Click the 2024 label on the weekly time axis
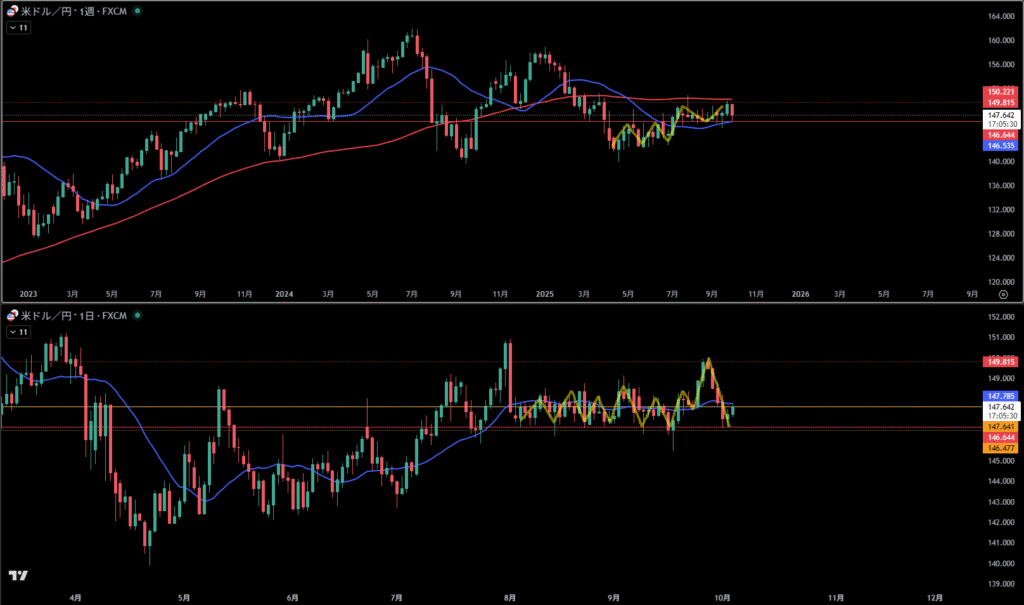 click(x=284, y=294)
